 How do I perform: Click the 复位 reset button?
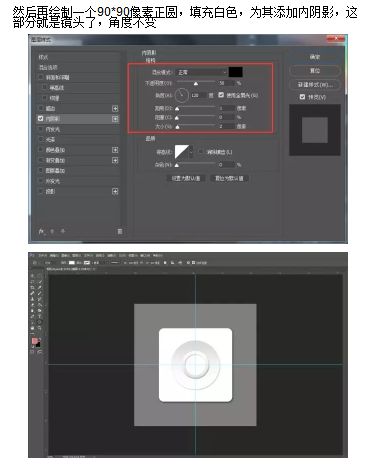315,71
